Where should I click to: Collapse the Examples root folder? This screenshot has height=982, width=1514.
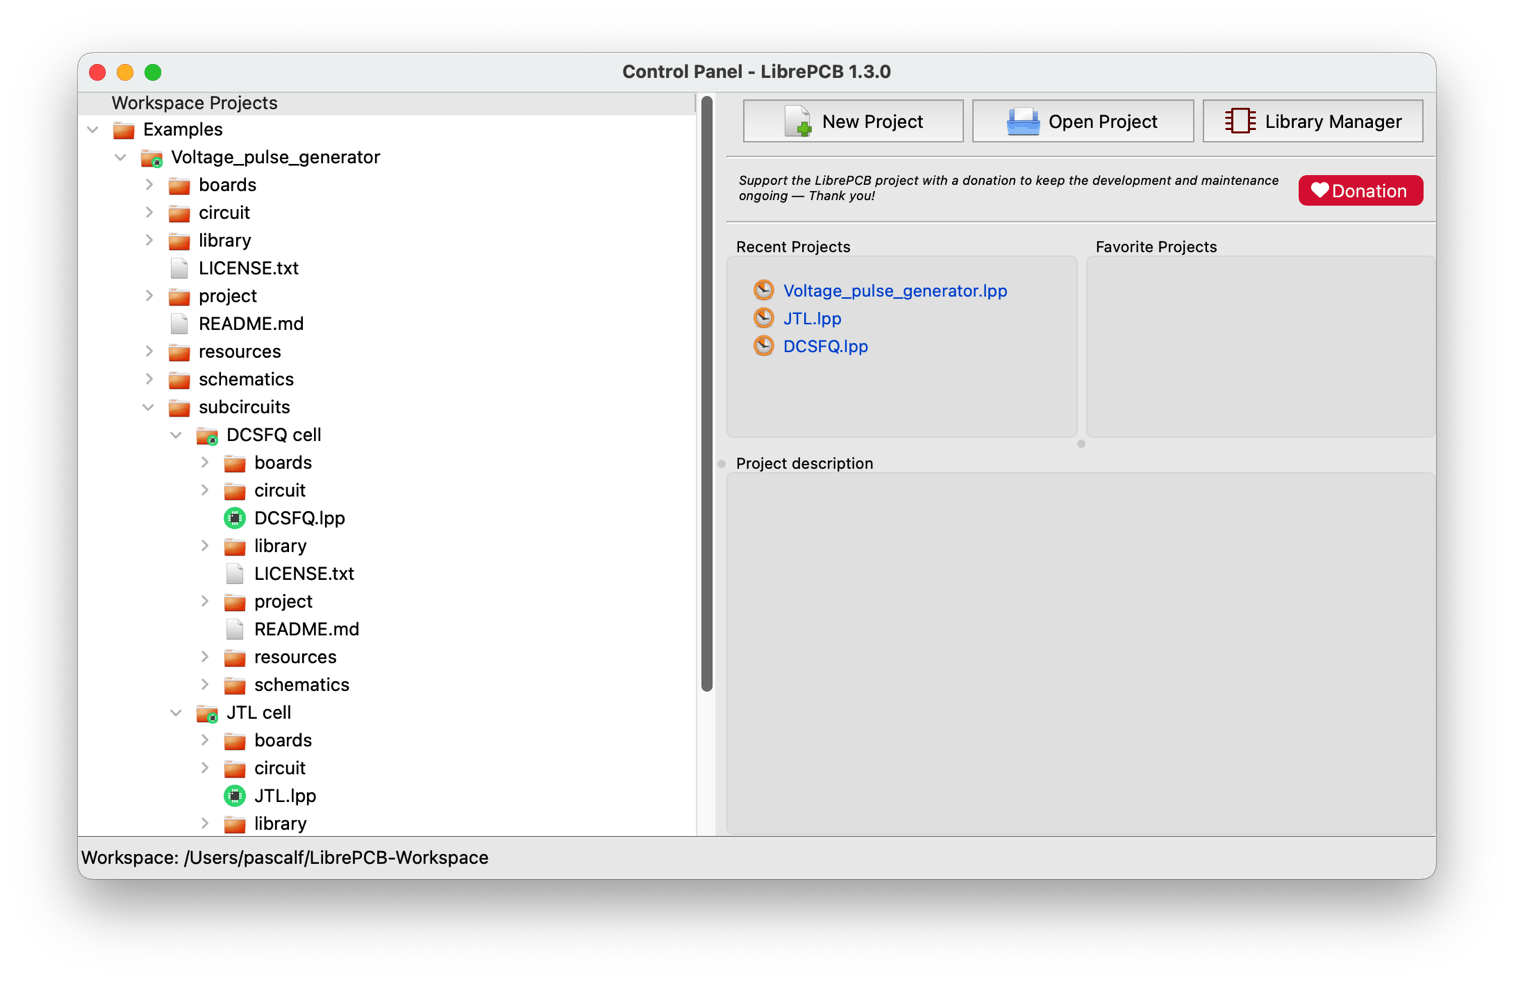[x=93, y=130]
